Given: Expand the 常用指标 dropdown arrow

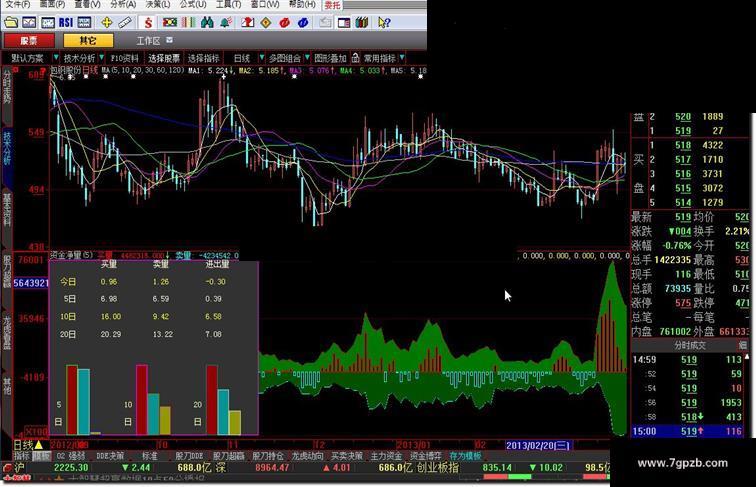Looking at the screenshot, I should click(x=402, y=58).
